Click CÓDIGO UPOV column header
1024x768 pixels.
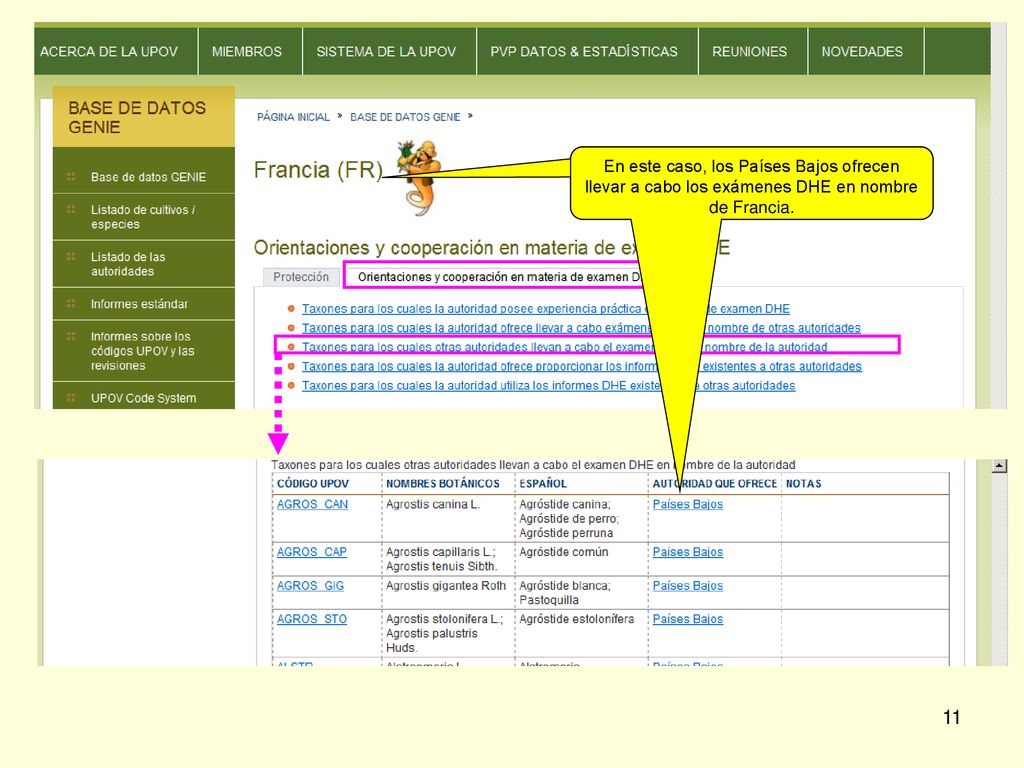(x=313, y=484)
